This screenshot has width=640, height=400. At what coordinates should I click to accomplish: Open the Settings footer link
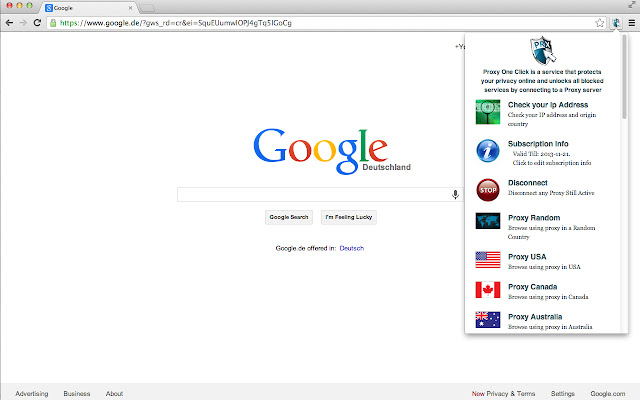(x=563, y=393)
